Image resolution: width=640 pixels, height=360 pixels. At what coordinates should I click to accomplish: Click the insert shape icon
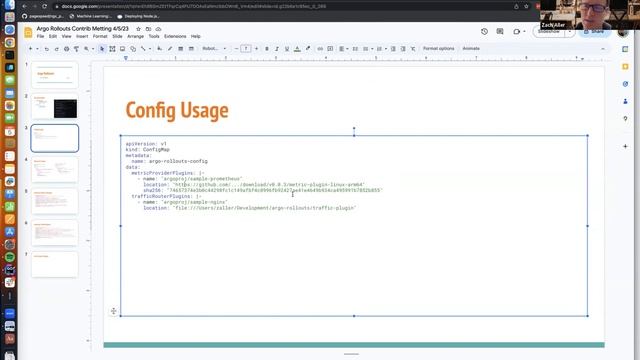(133, 49)
